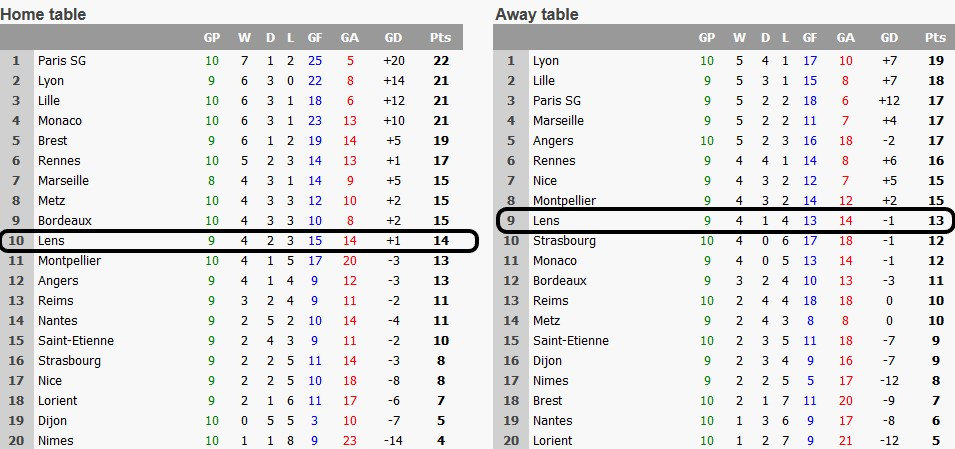
Task: Click Brest in the Home table
Action: [x=53, y=141]
